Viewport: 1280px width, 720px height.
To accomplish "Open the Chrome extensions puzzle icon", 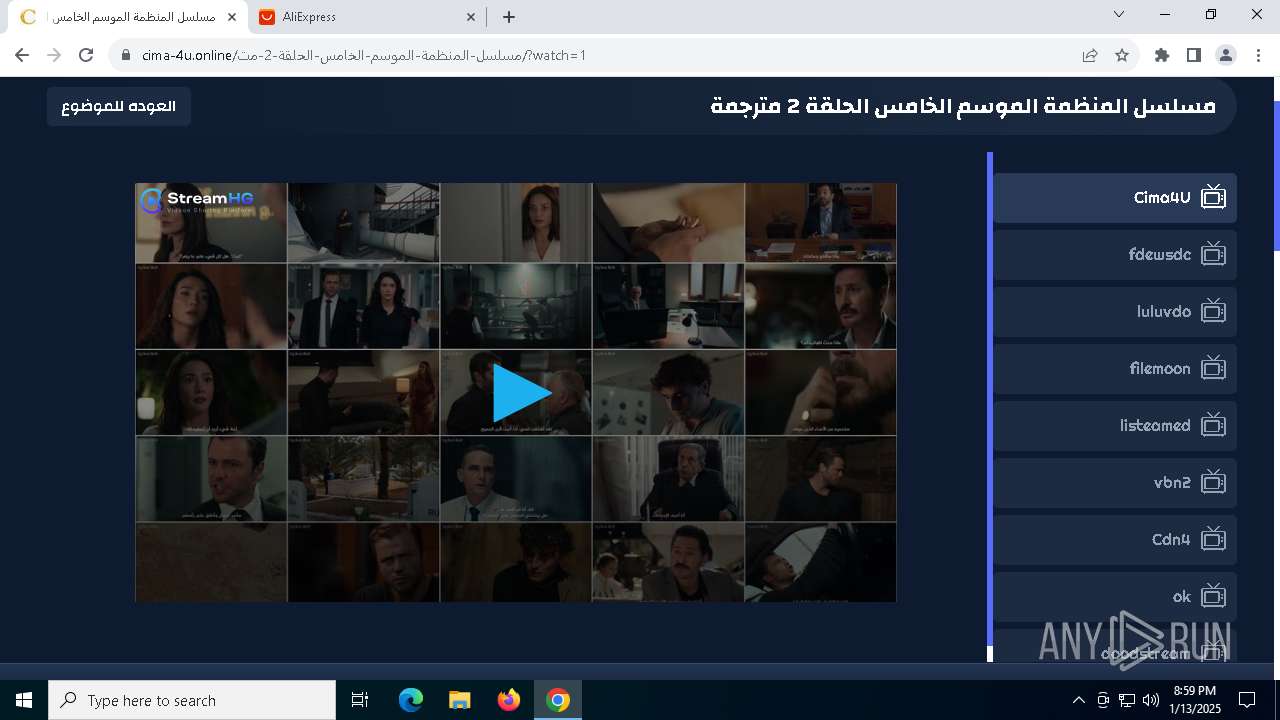I will click(x=1162, y=55).
